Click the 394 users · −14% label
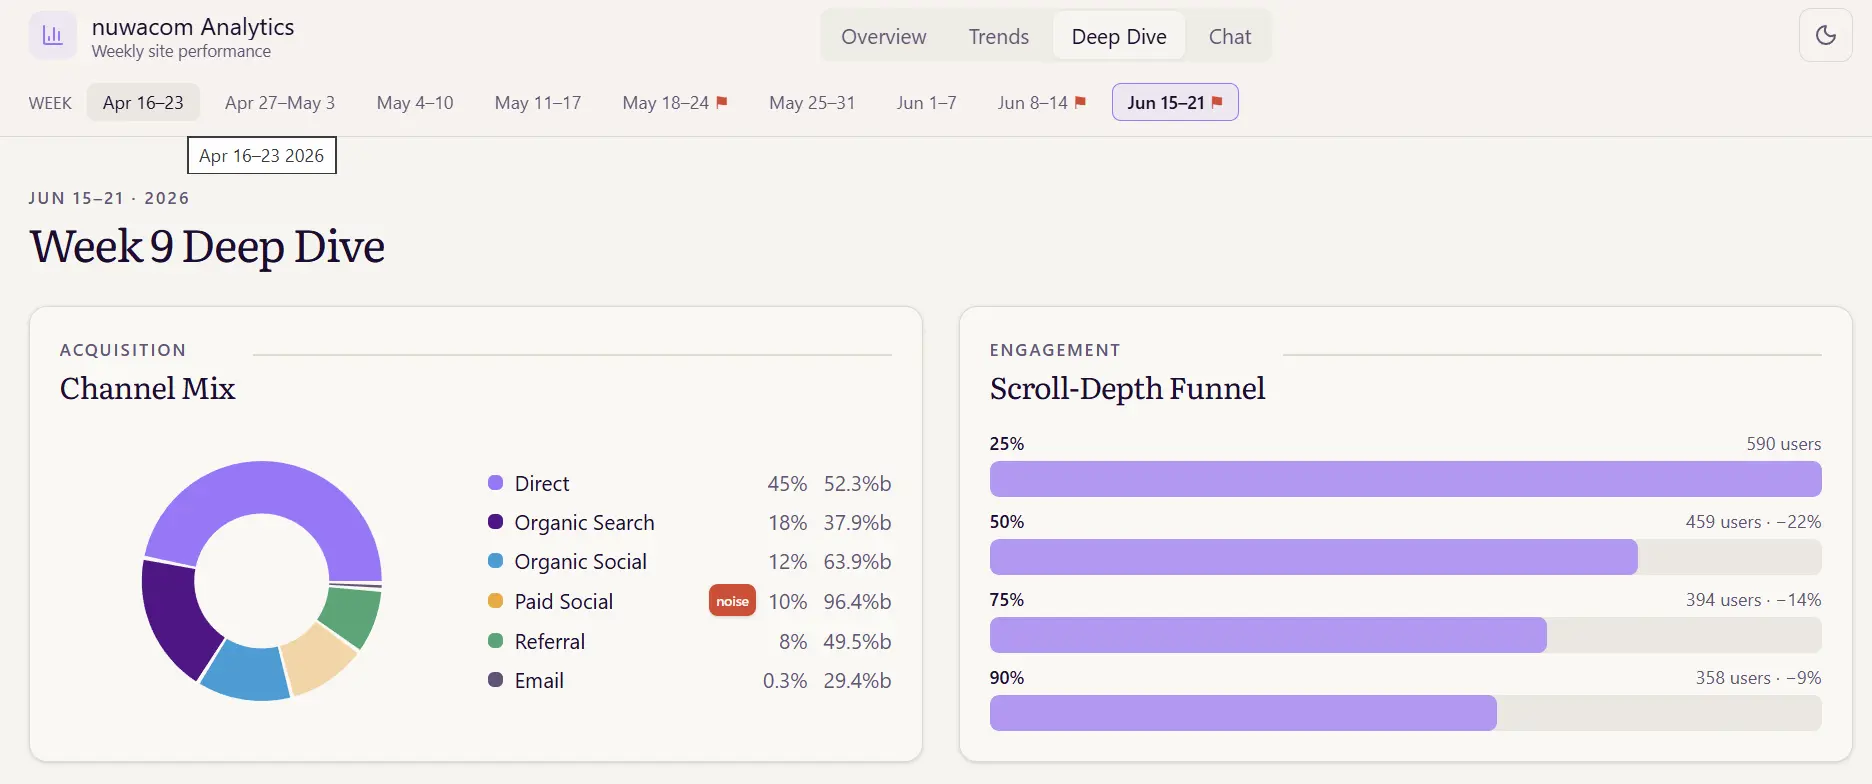1872x784 pixels. click(x=1753, y=600)
